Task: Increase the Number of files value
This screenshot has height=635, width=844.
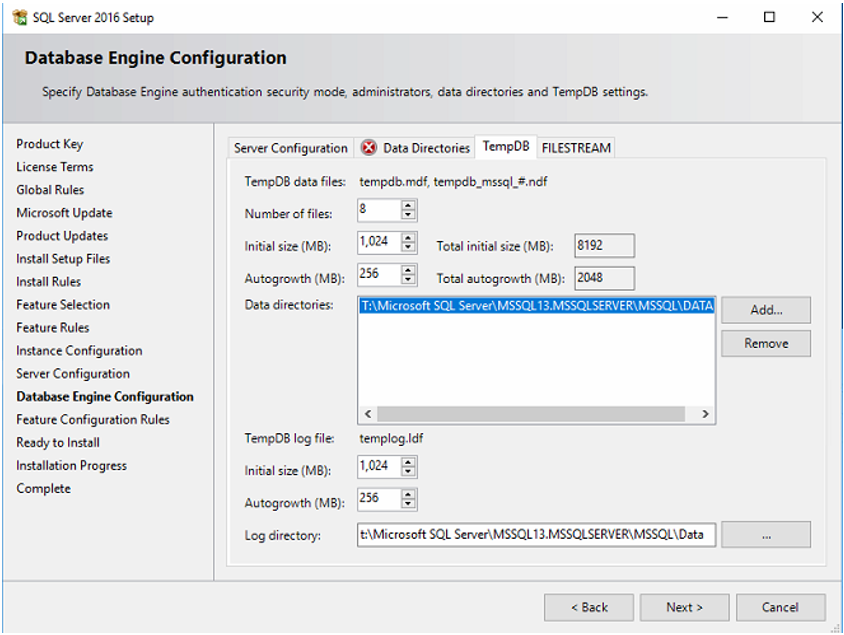Action: (409, 205)
